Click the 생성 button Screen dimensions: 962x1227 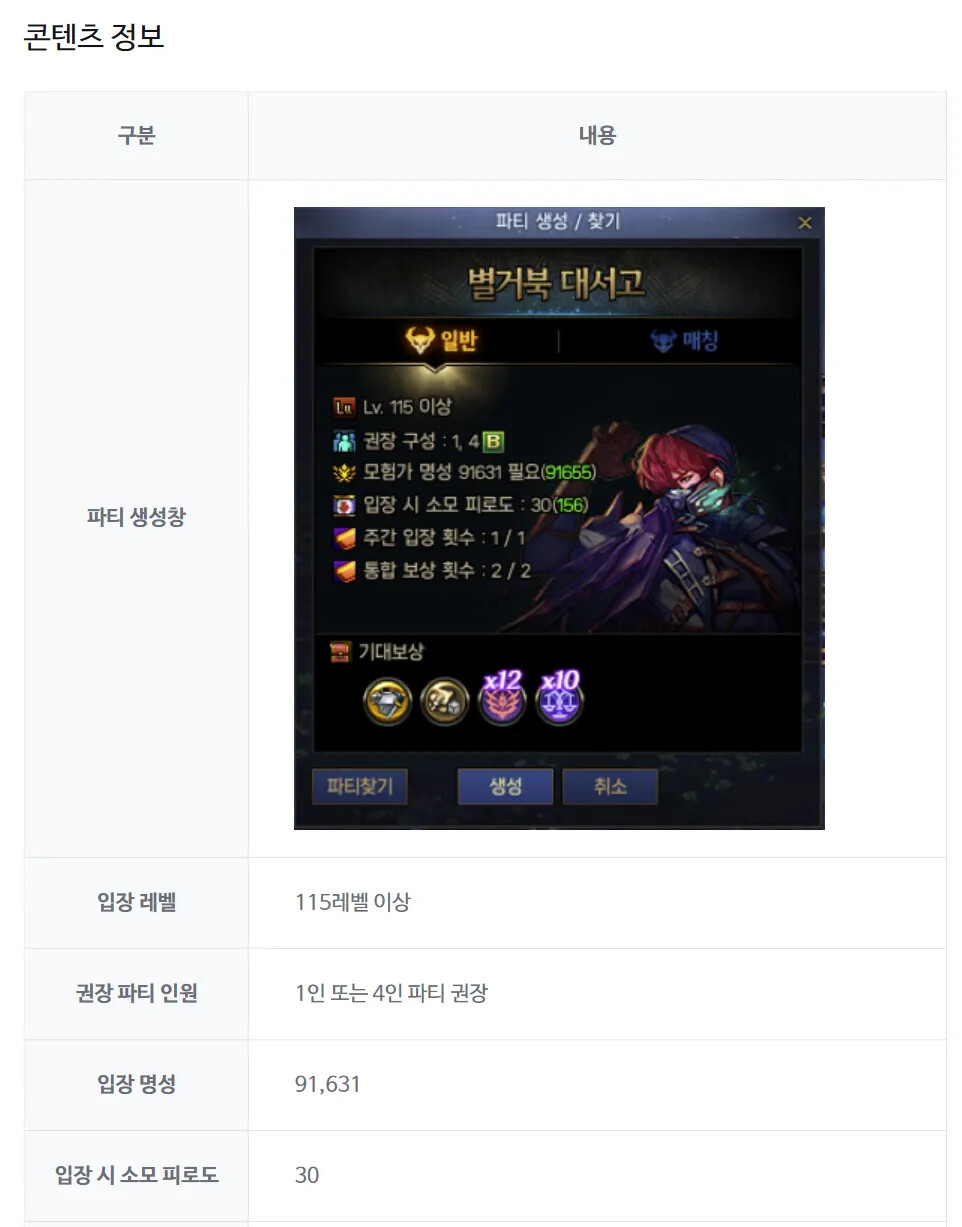pos(505,786)
